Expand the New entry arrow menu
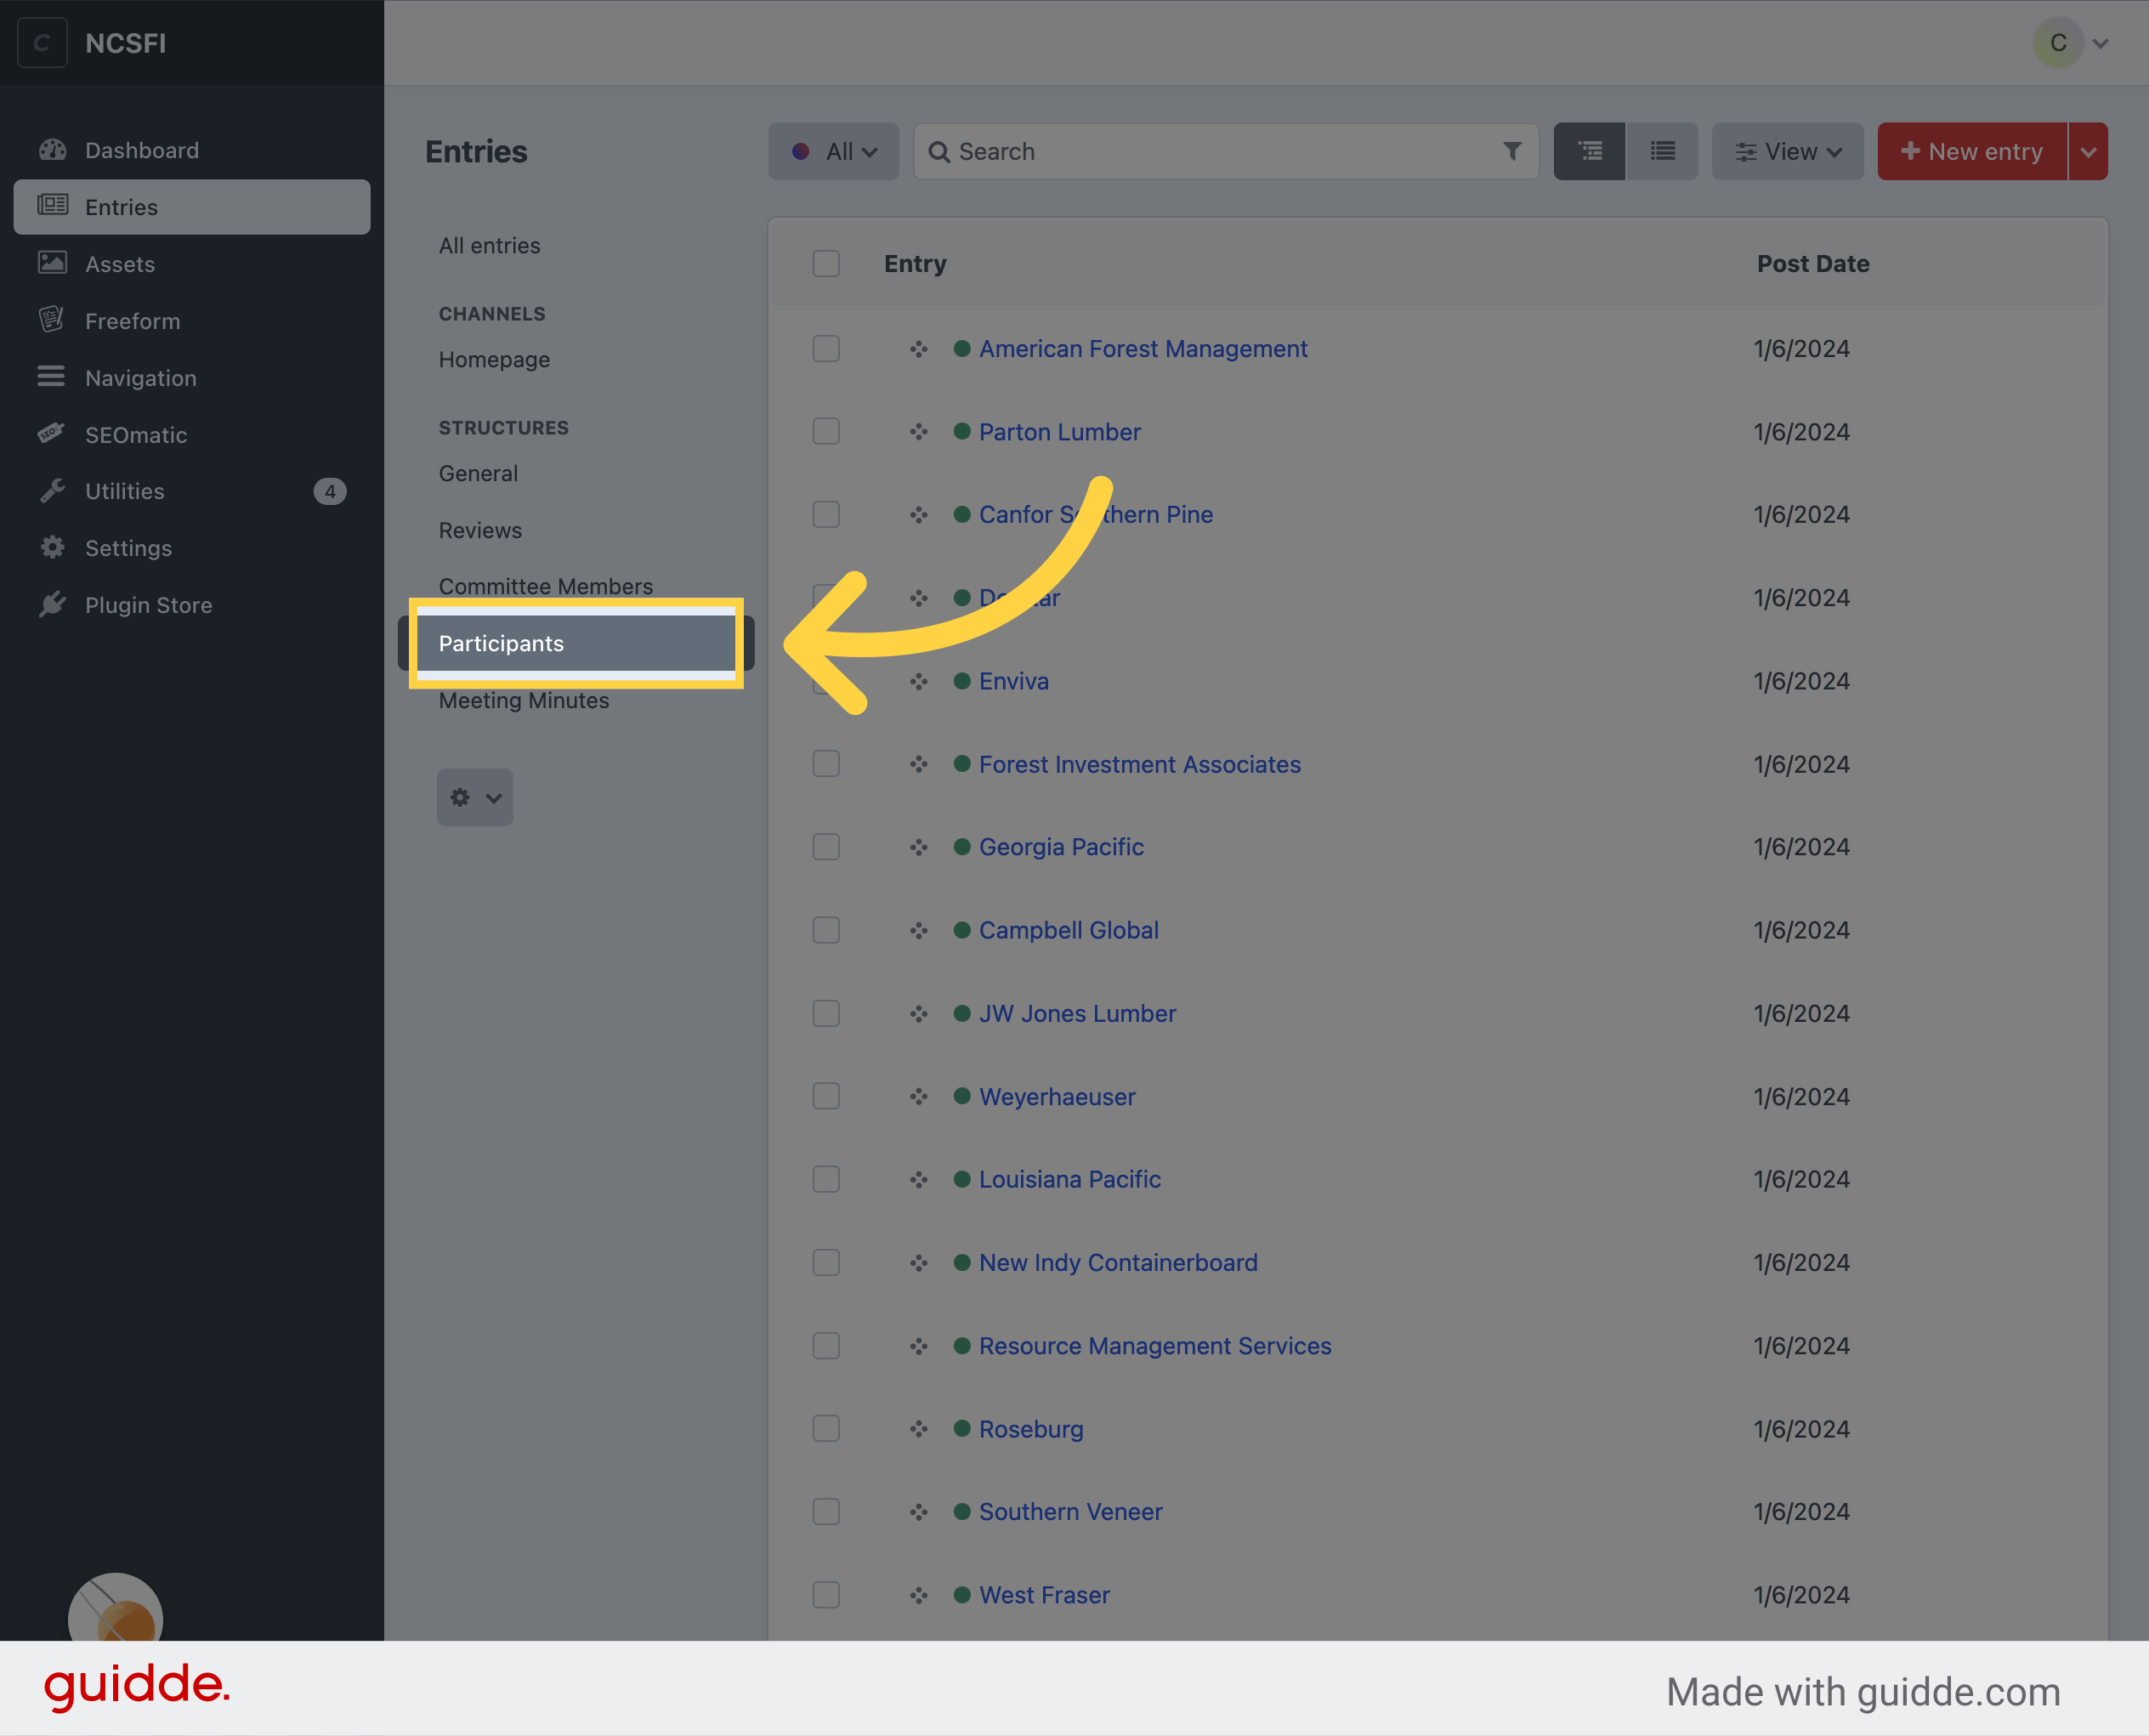This screenshot has height=1736, width=2149. [2088, 151]
